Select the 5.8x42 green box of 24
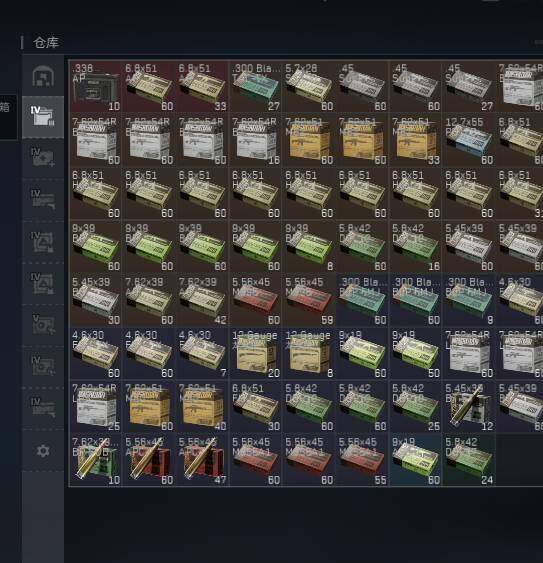Screen dimensions: 543x563 (469, 460)
